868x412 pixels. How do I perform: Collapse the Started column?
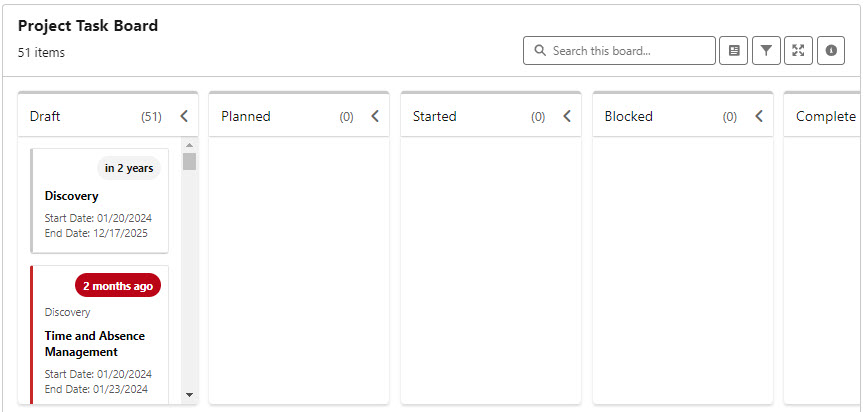click(x=567, y=116)
